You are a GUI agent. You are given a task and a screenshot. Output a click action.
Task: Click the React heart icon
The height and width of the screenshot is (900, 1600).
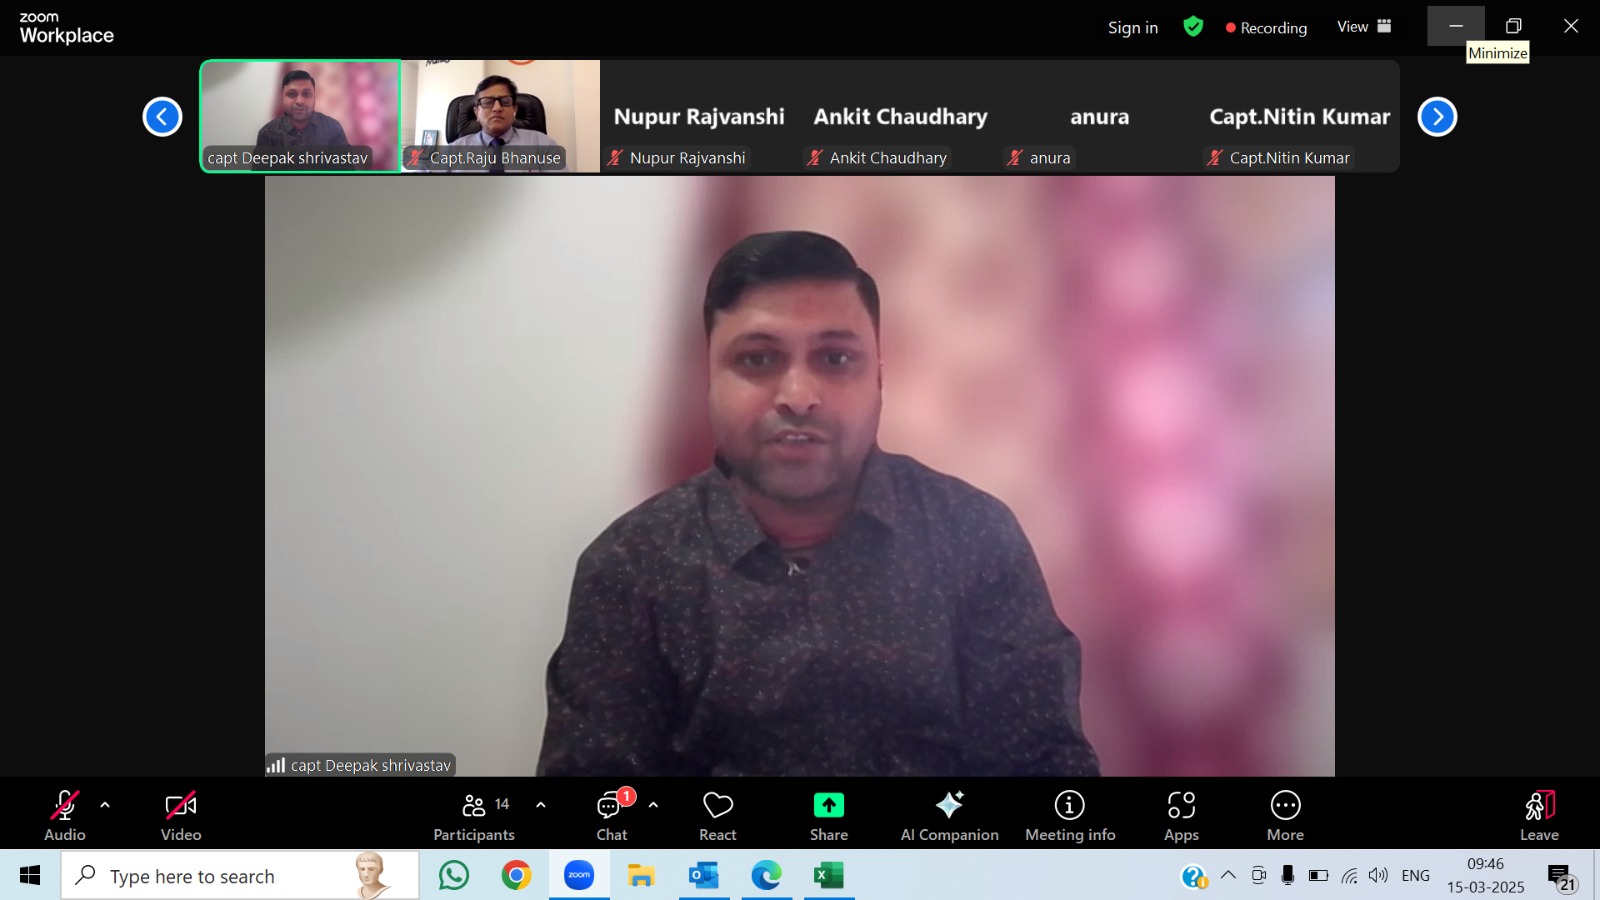point(718,814)
